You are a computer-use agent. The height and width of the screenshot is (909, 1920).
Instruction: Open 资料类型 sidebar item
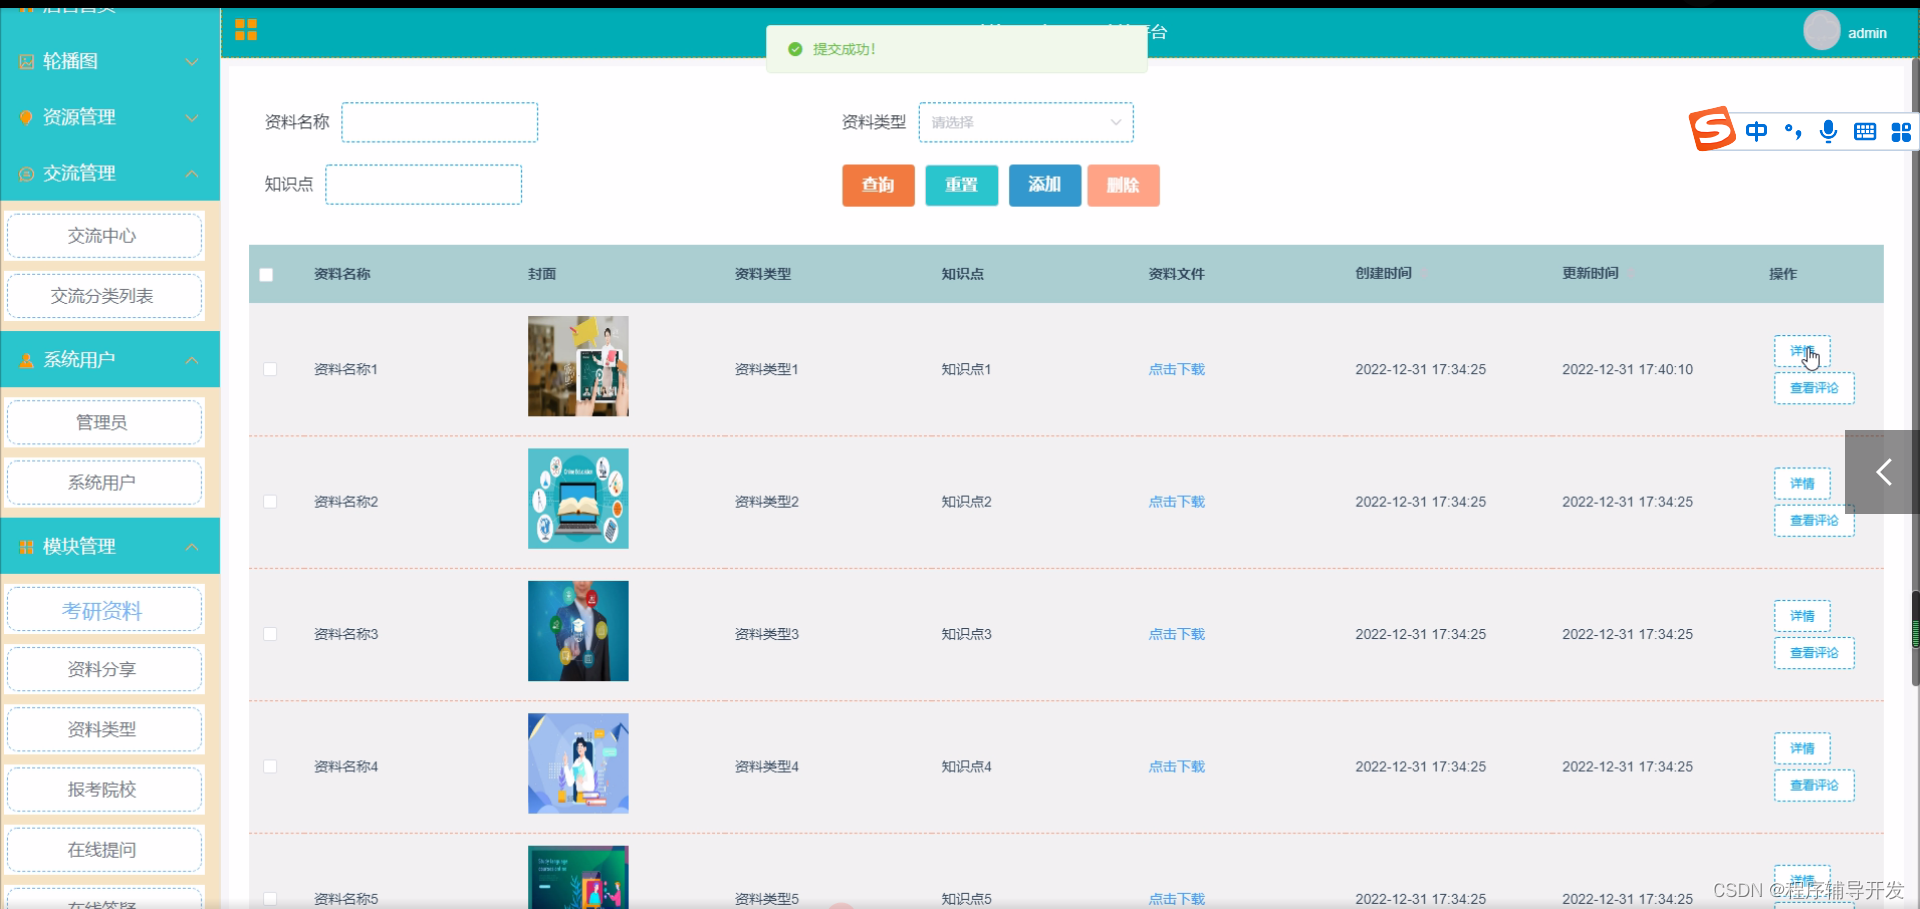tap(104, 729)
